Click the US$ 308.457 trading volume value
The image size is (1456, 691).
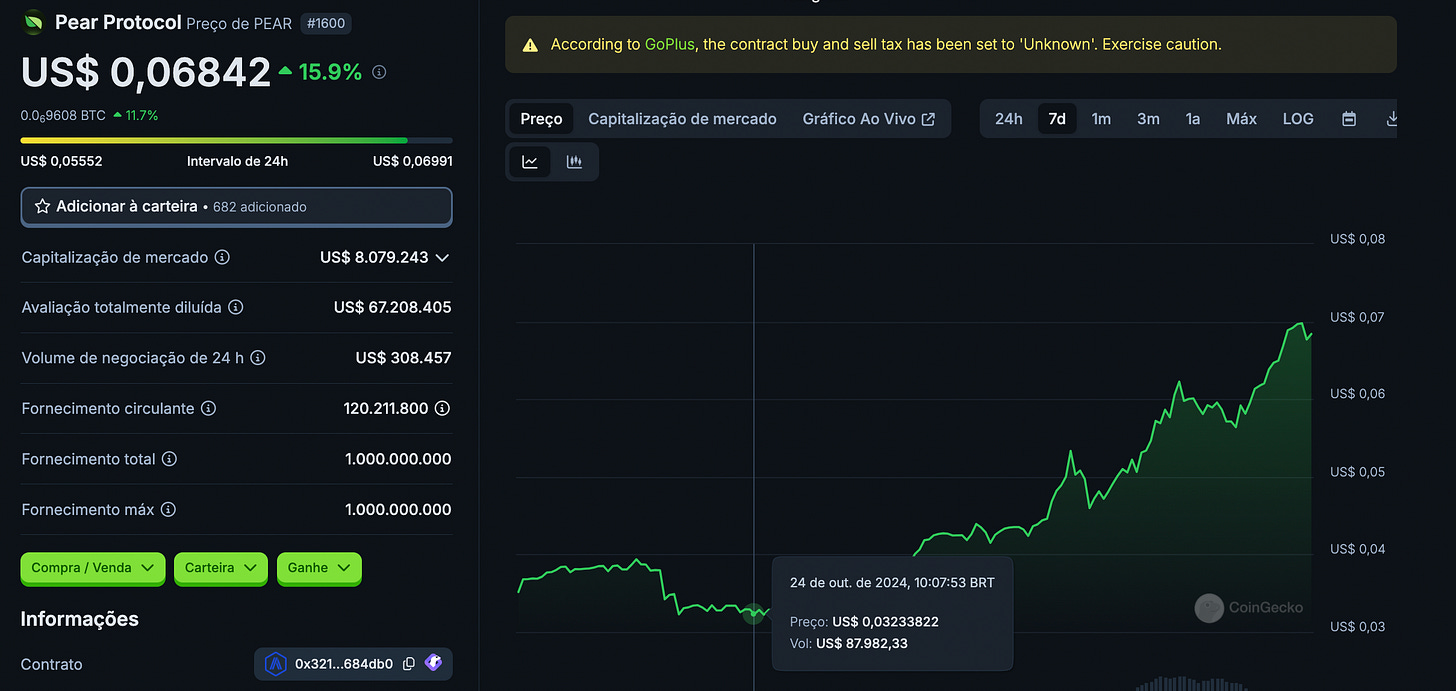(x=404, y=358)
